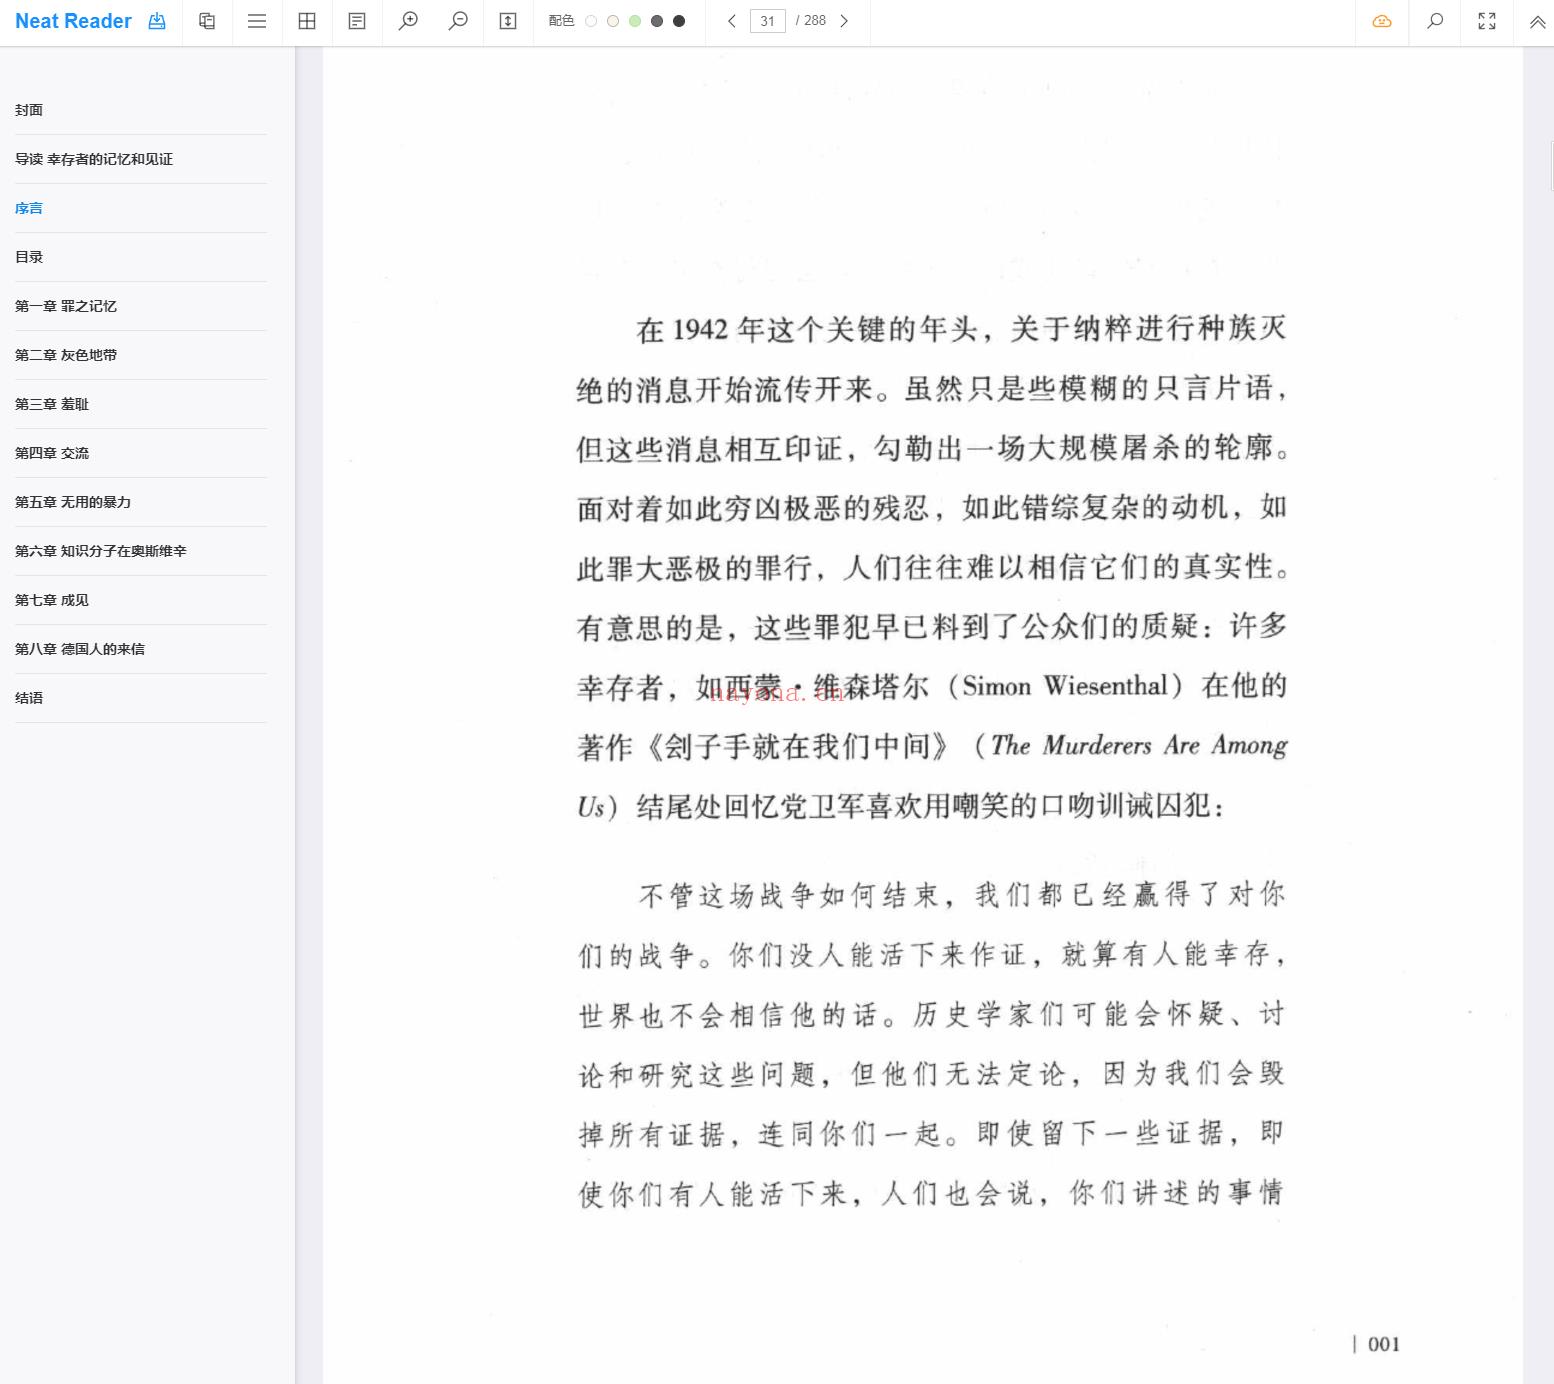Click the text Simon Wiesenthal in the page
The image size is (1554, 1384).
(1065, 686)
